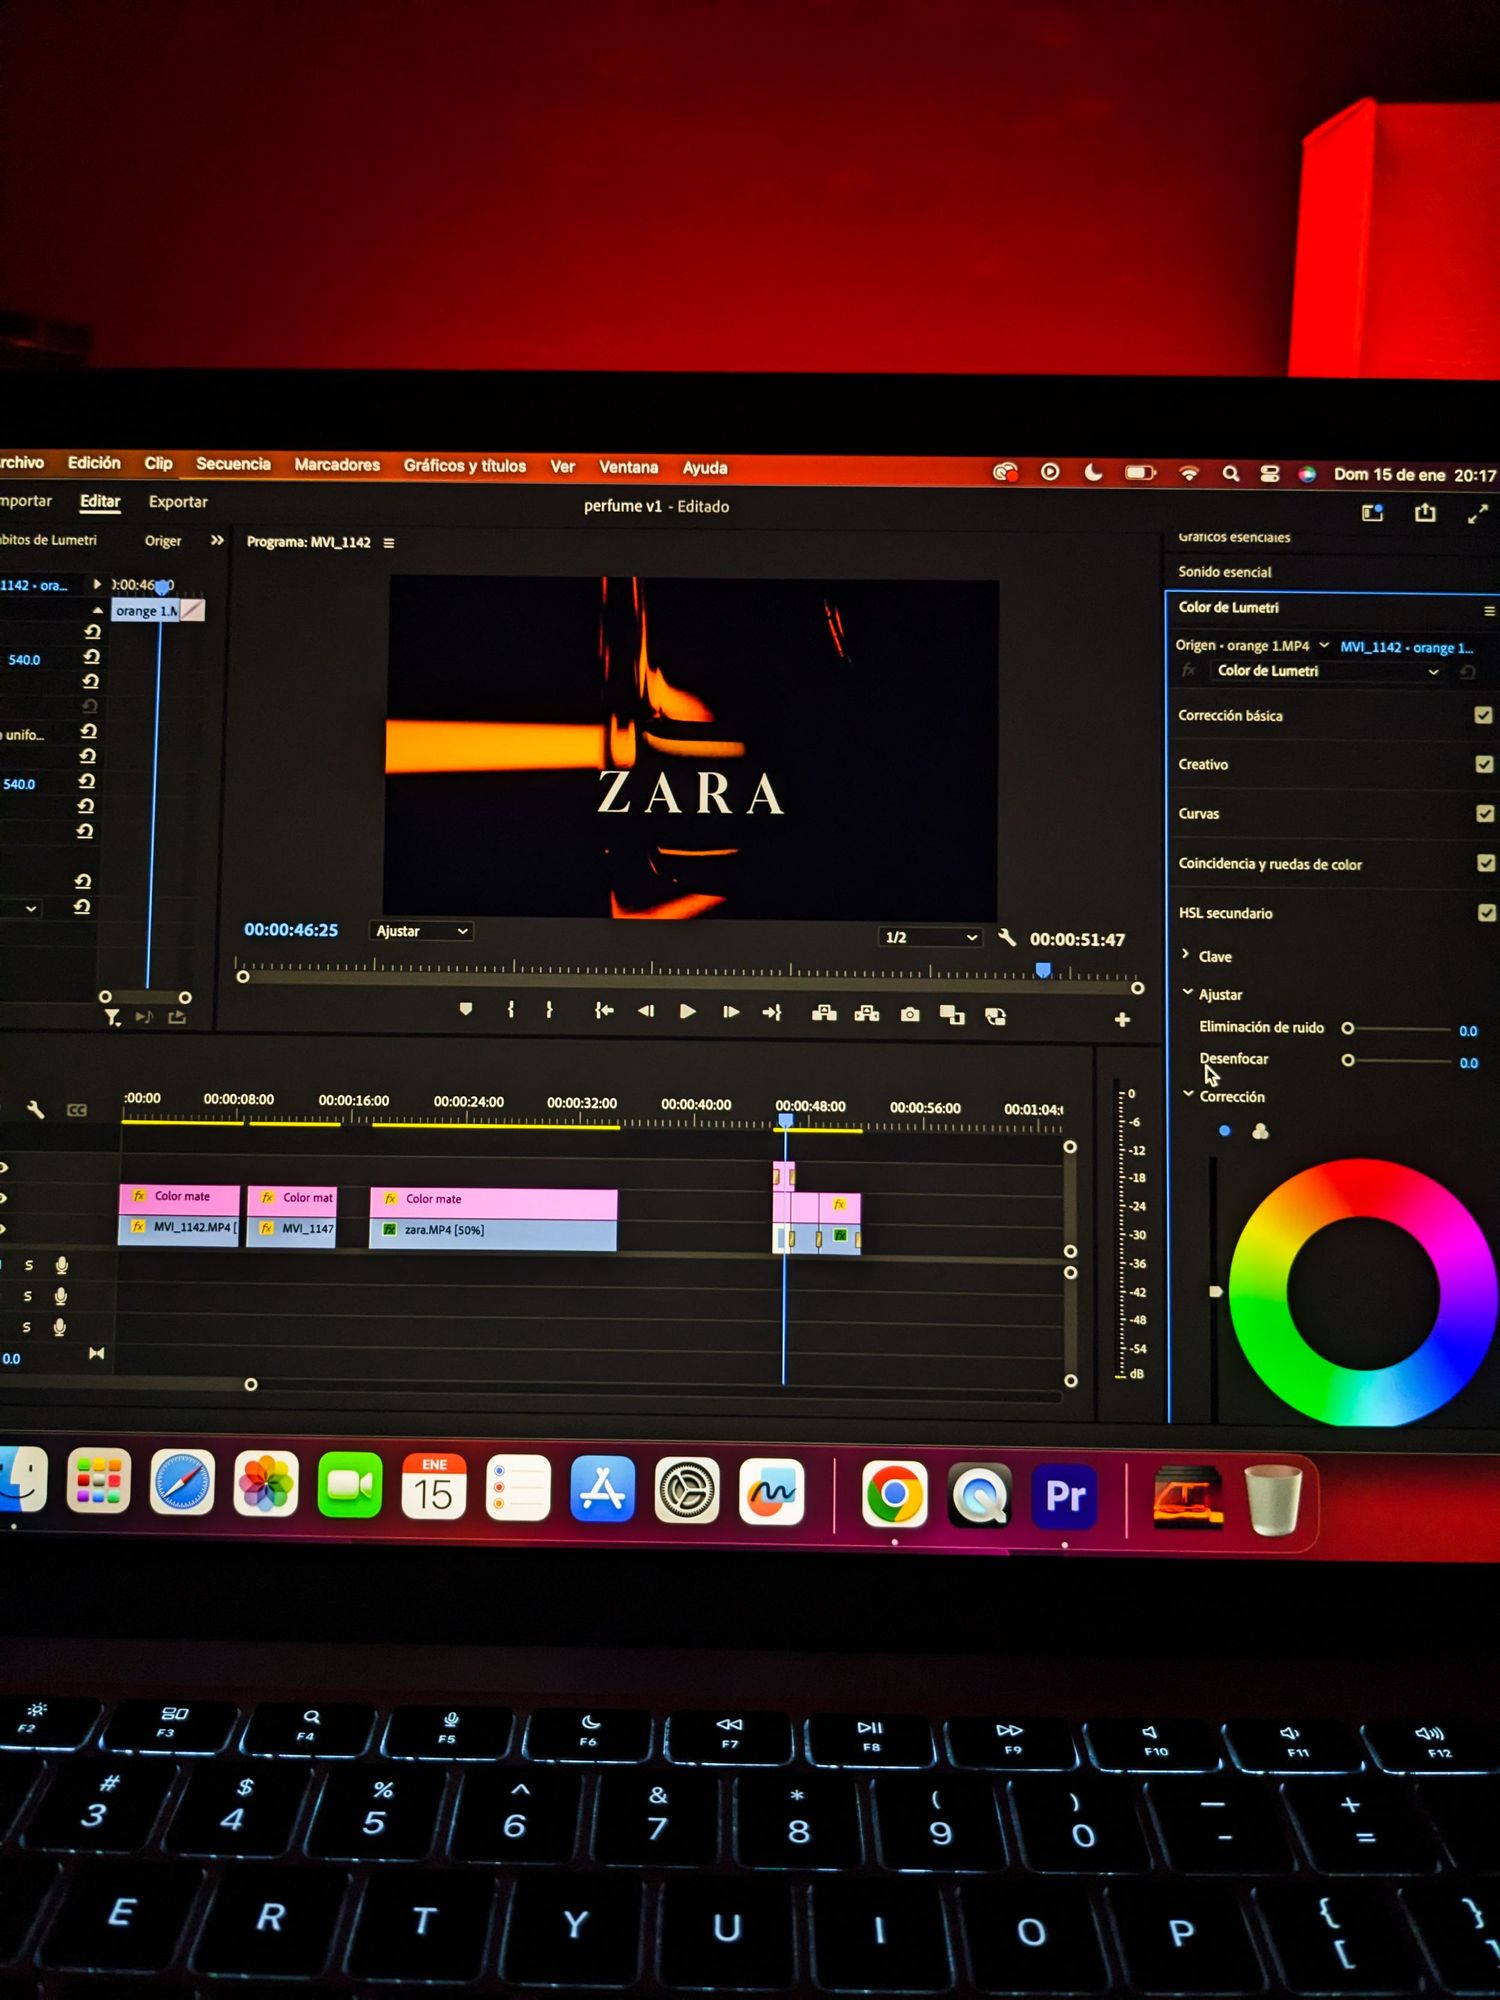
Task: Solo the first audio track (S)
Action: click(29, 1265)
